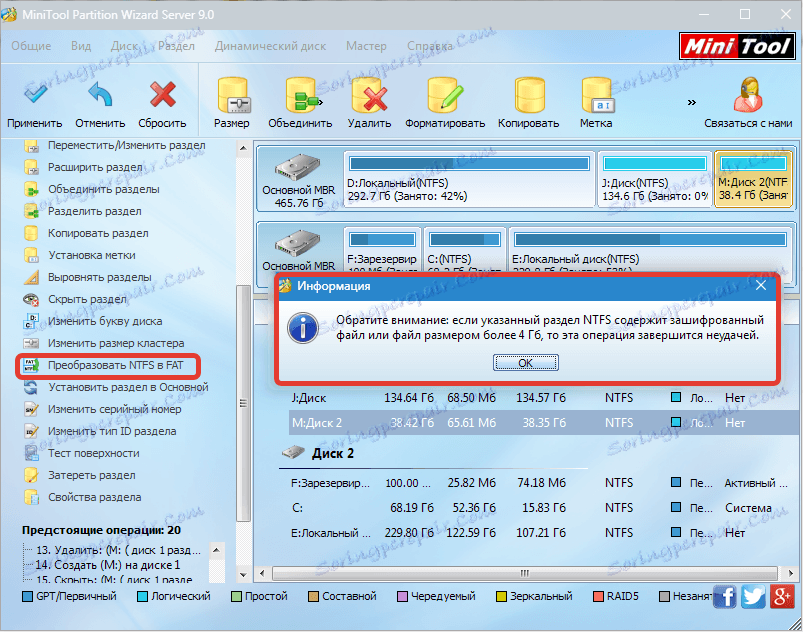The width and height of the screenshot is (803, 632).
Task: Open the Мастер menu
Action: (366, 46)
